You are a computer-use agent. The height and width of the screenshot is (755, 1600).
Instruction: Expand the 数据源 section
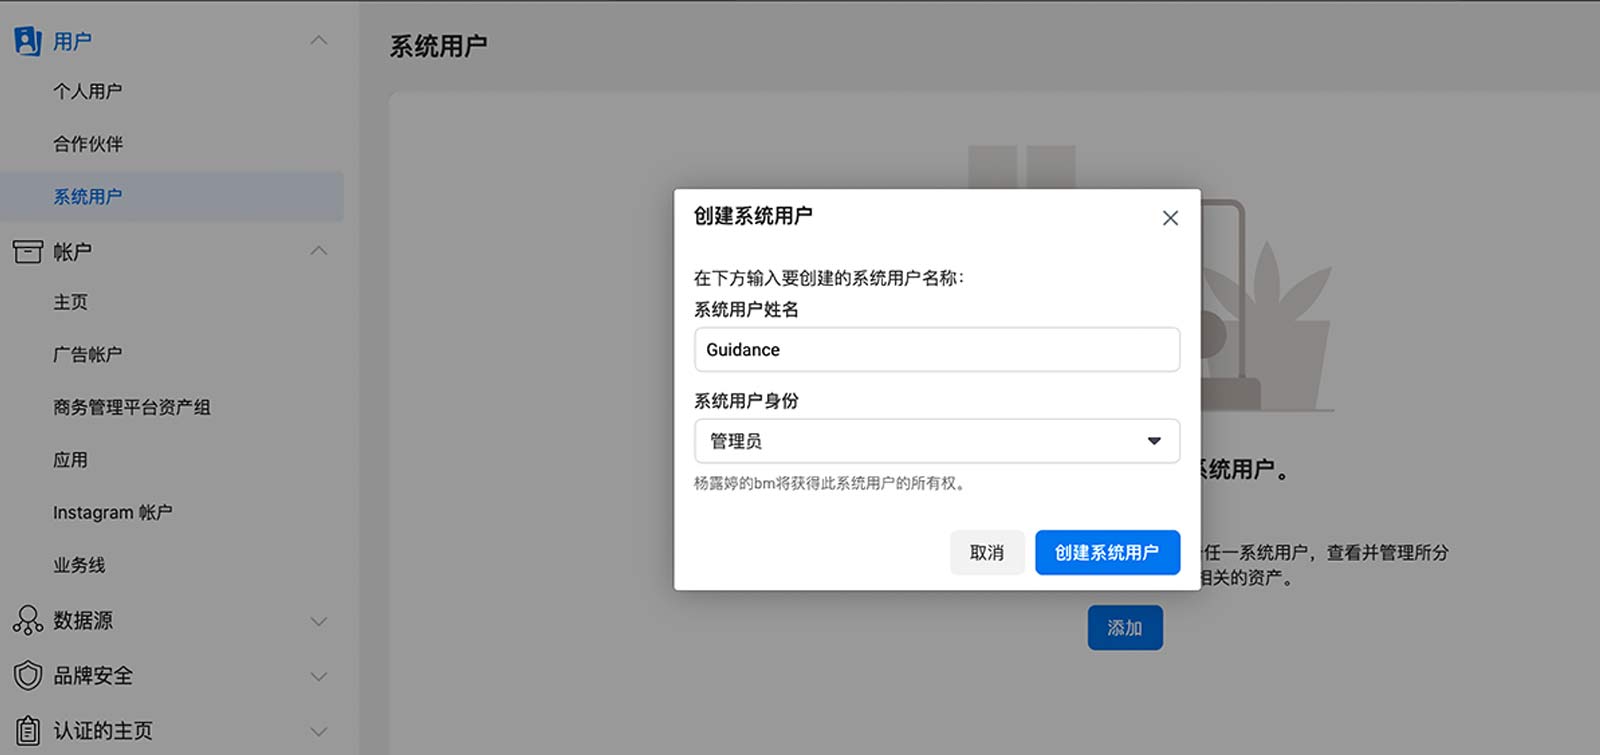319,621
